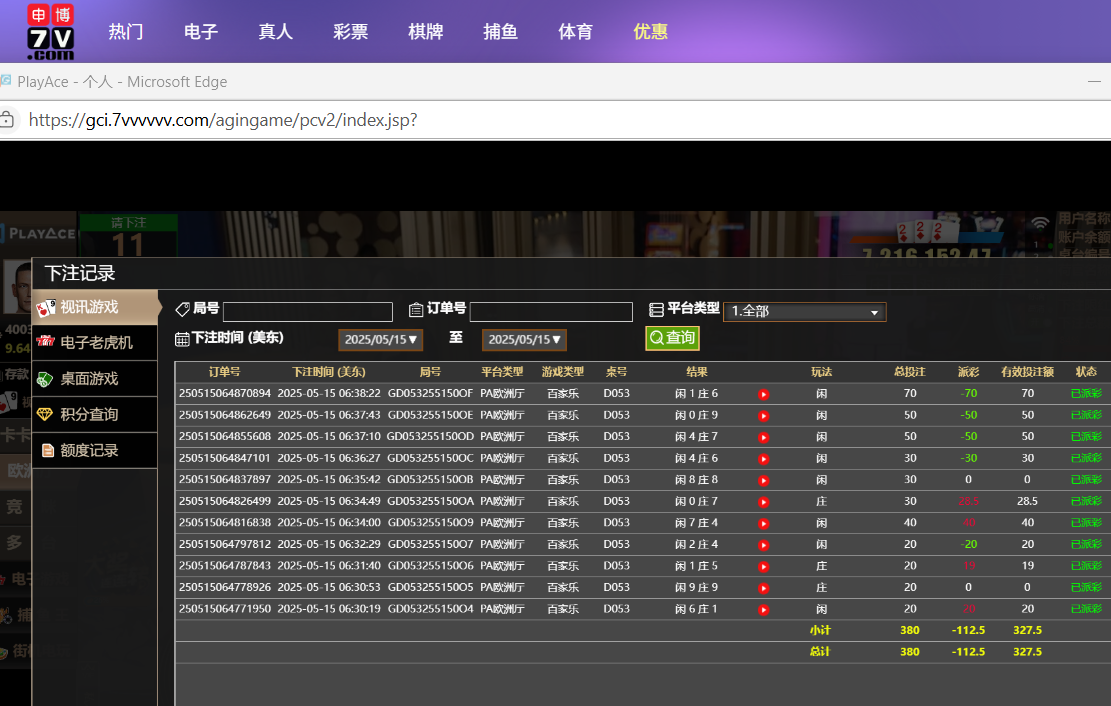Screen dimensions: 1111x706
Task: Select the 视讯游戏 sidebar tab
Action: [96, 307]
